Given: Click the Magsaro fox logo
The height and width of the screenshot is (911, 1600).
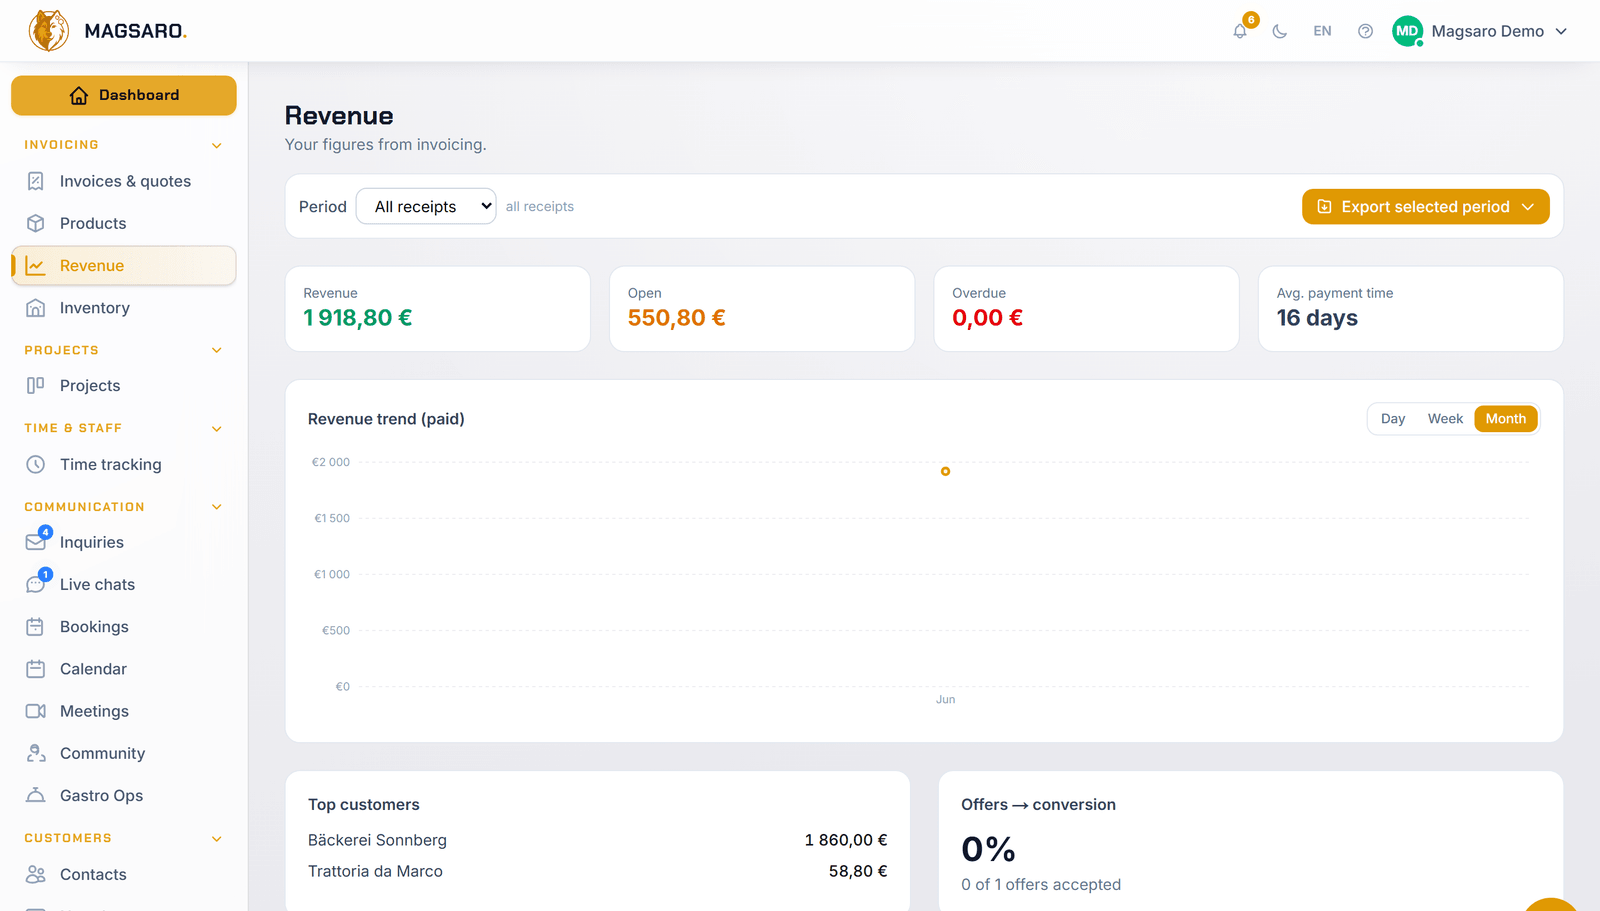Looking at the screenshot, I should coord(49,31).
